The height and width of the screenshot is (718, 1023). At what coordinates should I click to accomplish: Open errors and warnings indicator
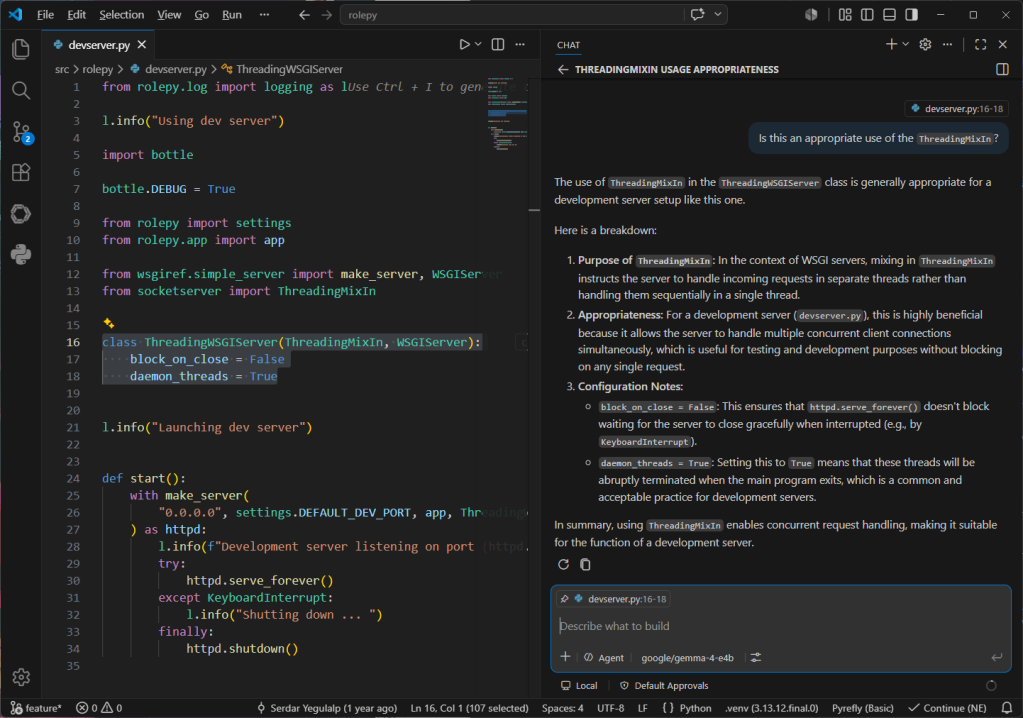tap(99, 708)
